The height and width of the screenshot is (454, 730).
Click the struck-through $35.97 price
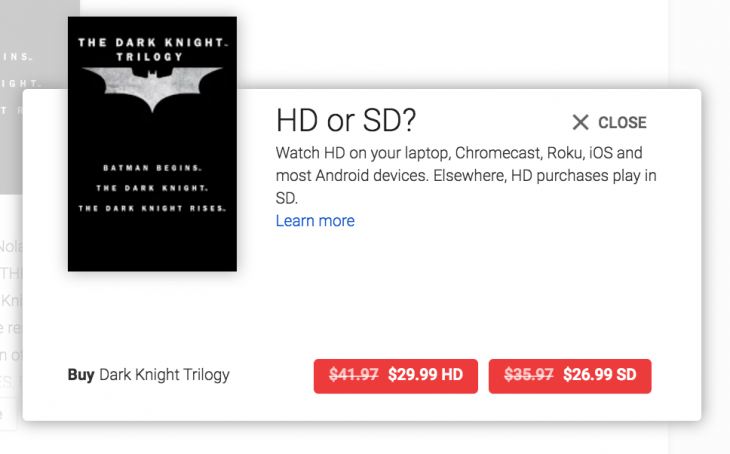(529, 375)
